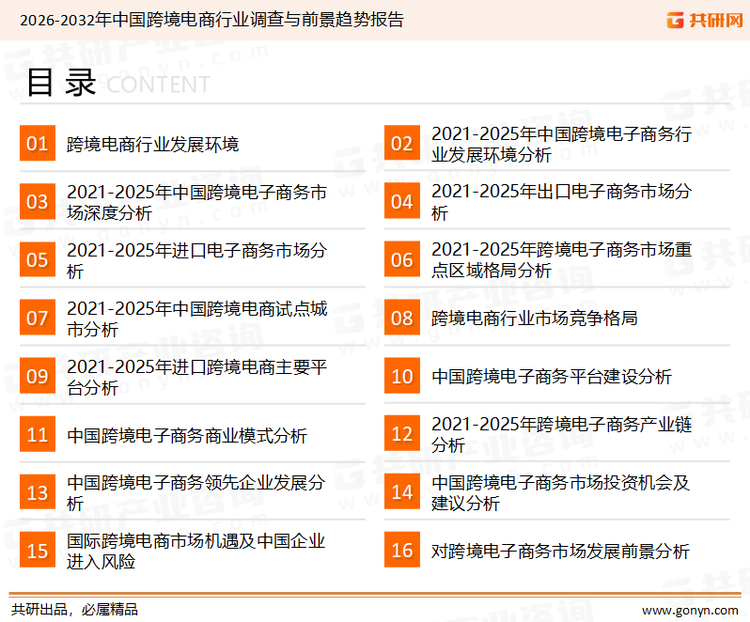750x622 pixels.
Task: Select chapter 2021-2025年出口电子商务市场分析
Action: tap(562, 202)
